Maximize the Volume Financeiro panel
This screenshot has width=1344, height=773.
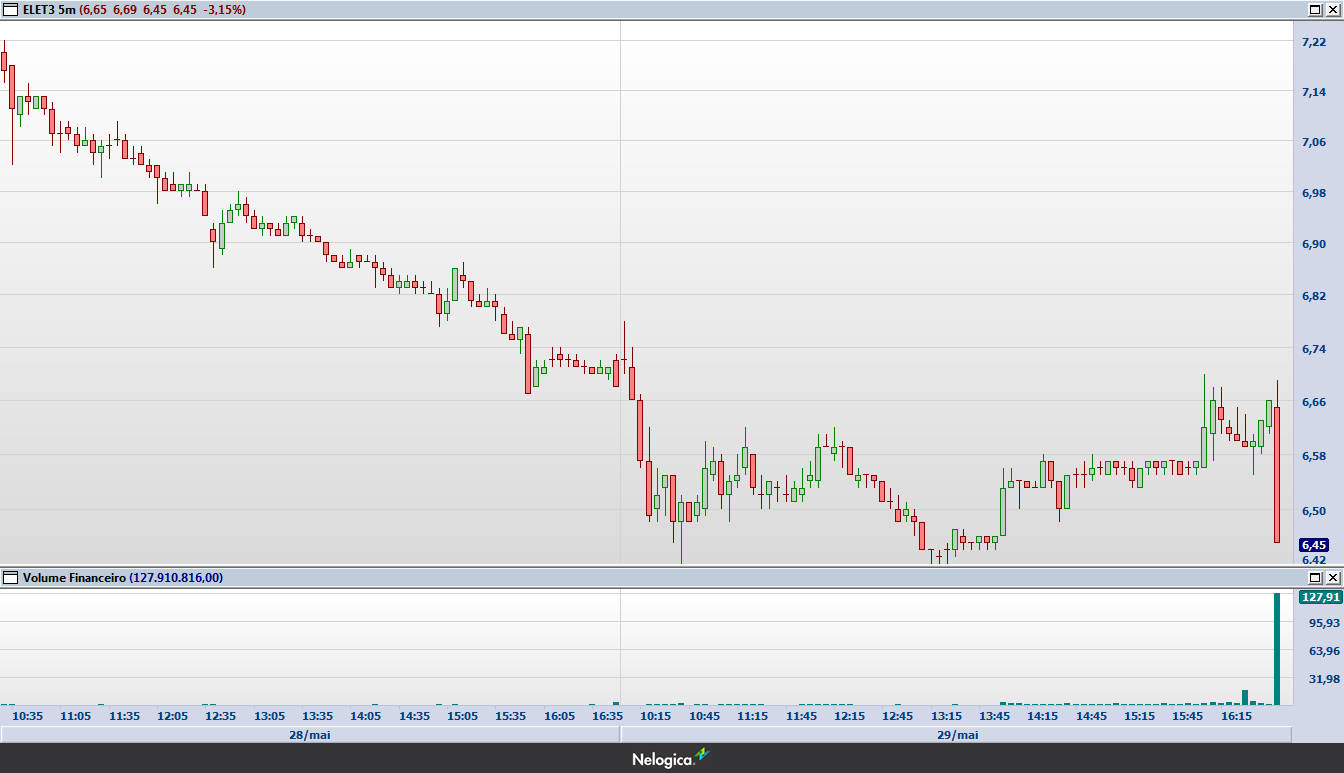point(1315,577)
